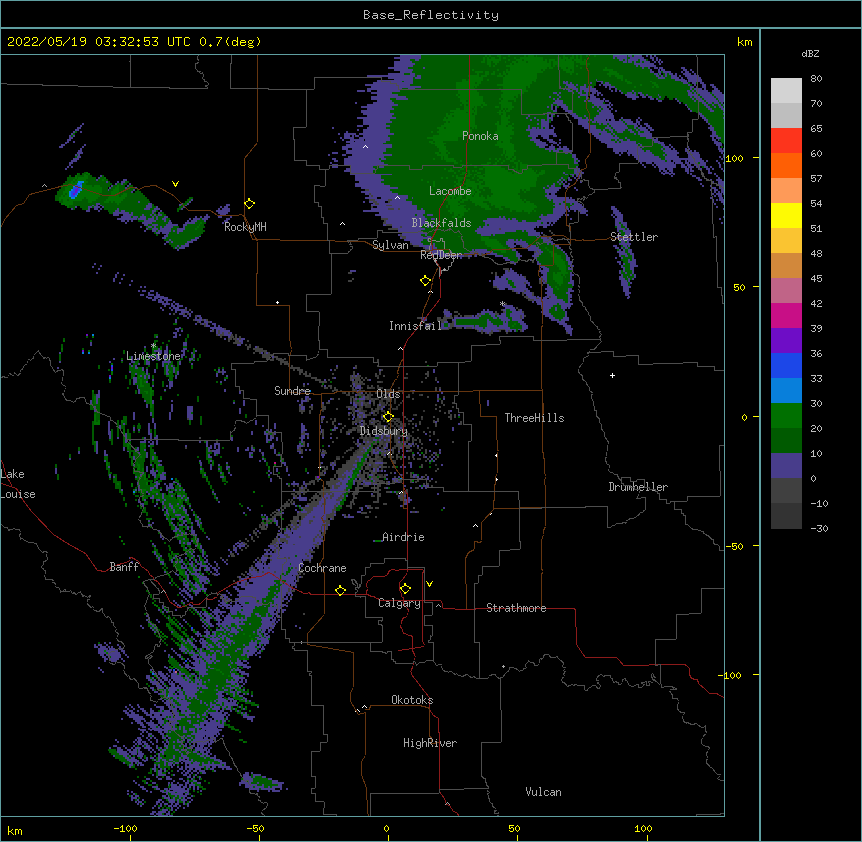This screenshot has height=842, width=862.
Task: Click the Ponoka city label
Action: (480, 136)
